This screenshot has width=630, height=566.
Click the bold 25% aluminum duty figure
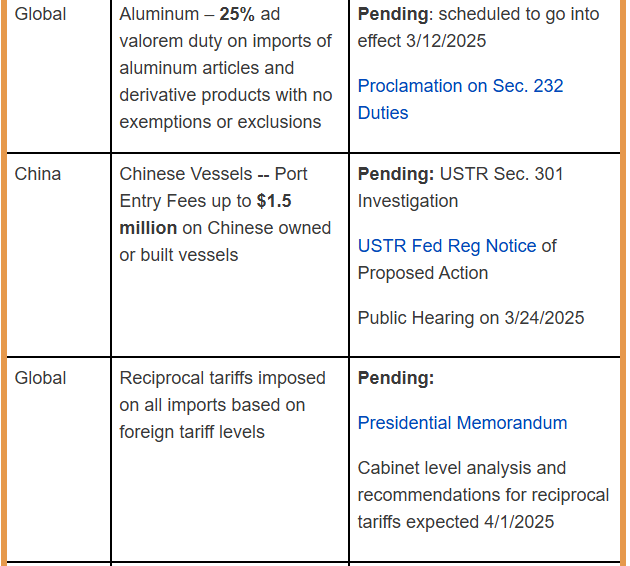click(x=237, y=14)
